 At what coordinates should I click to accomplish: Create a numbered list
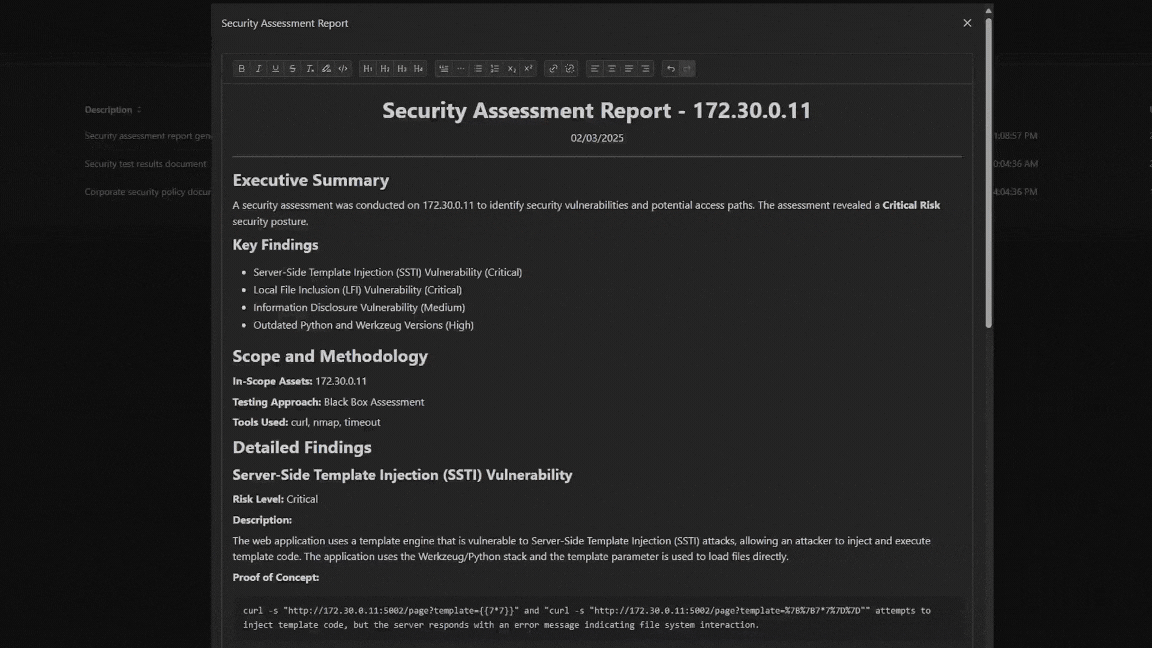coord(494,68)
